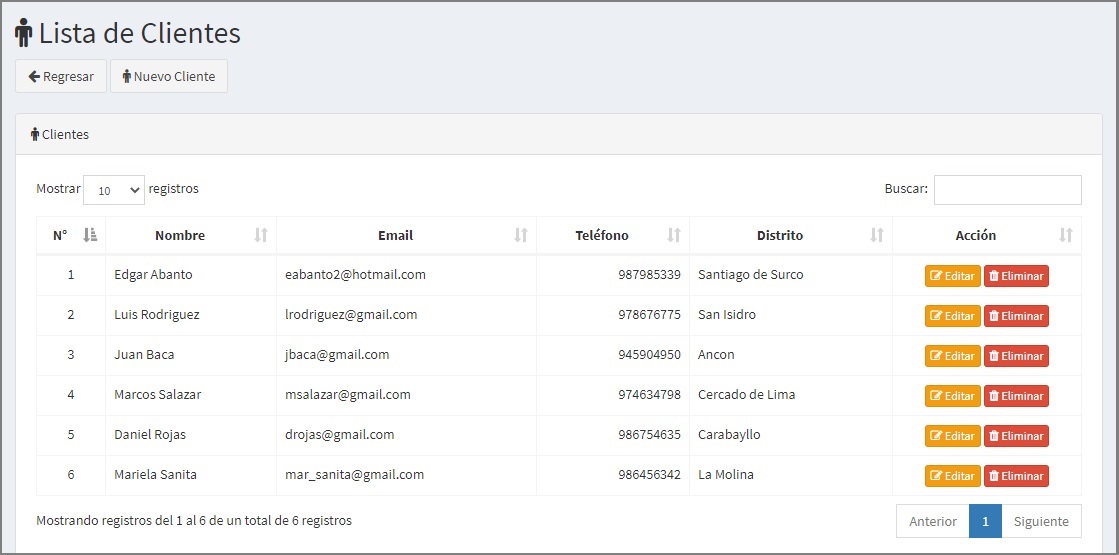Viewport: 1119px width, 555px height.
Task: Open the Mostrar registros count dropdown
Action: [x=114, y=190]
